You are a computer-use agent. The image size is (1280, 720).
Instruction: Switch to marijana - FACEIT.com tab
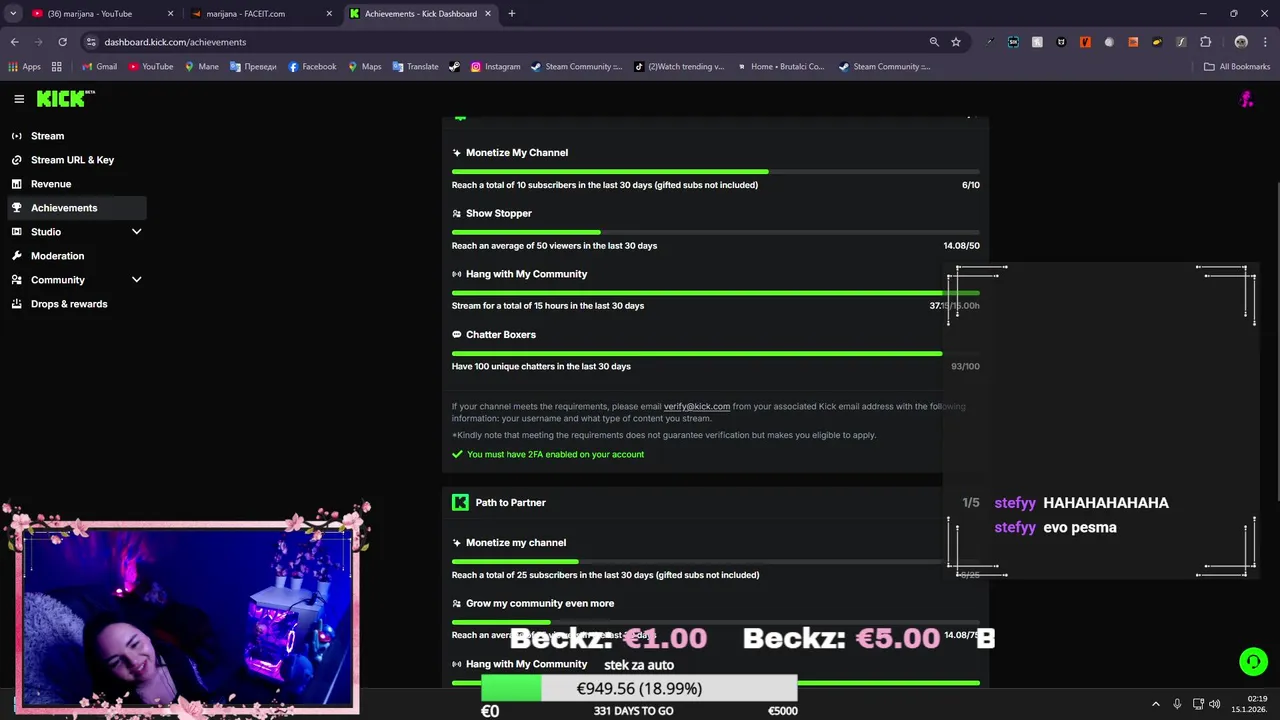[246, 14]
